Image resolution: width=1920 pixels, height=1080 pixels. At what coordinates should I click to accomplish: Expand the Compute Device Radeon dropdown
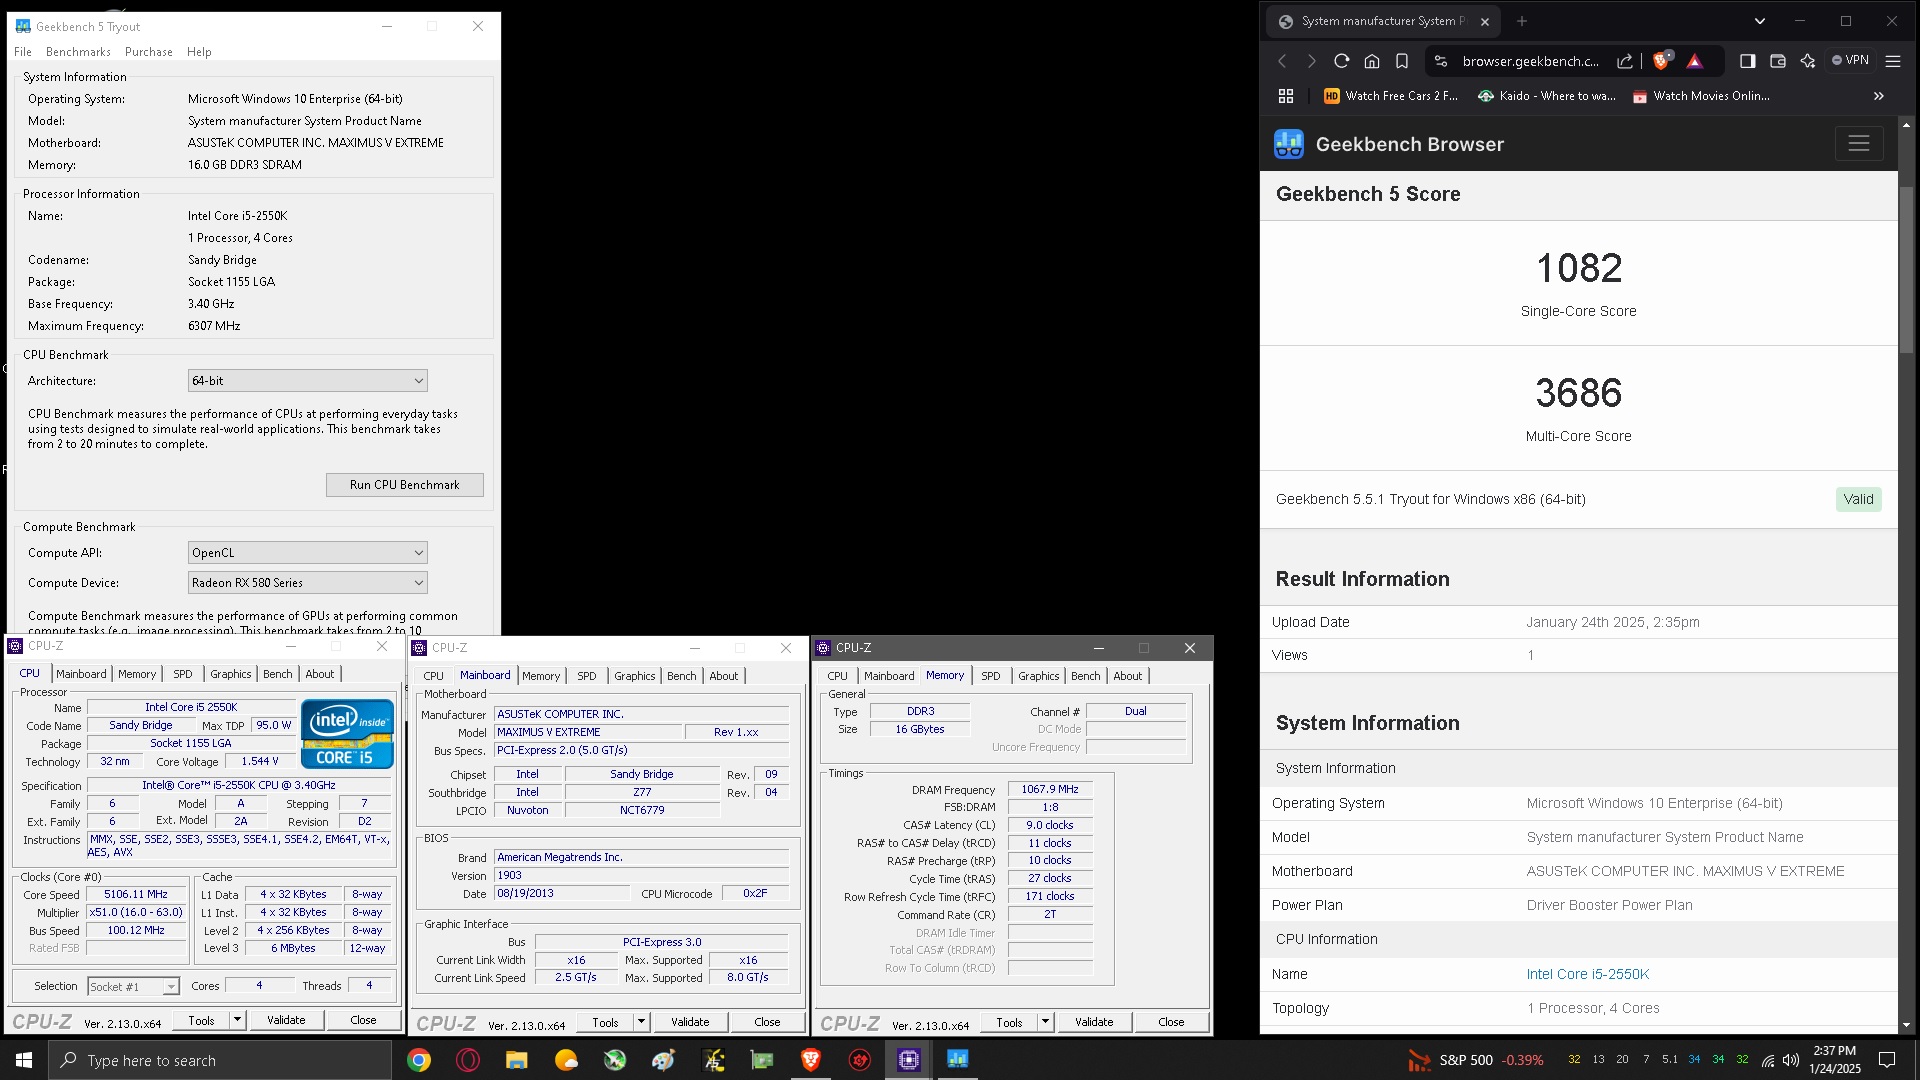click(308, 583)
